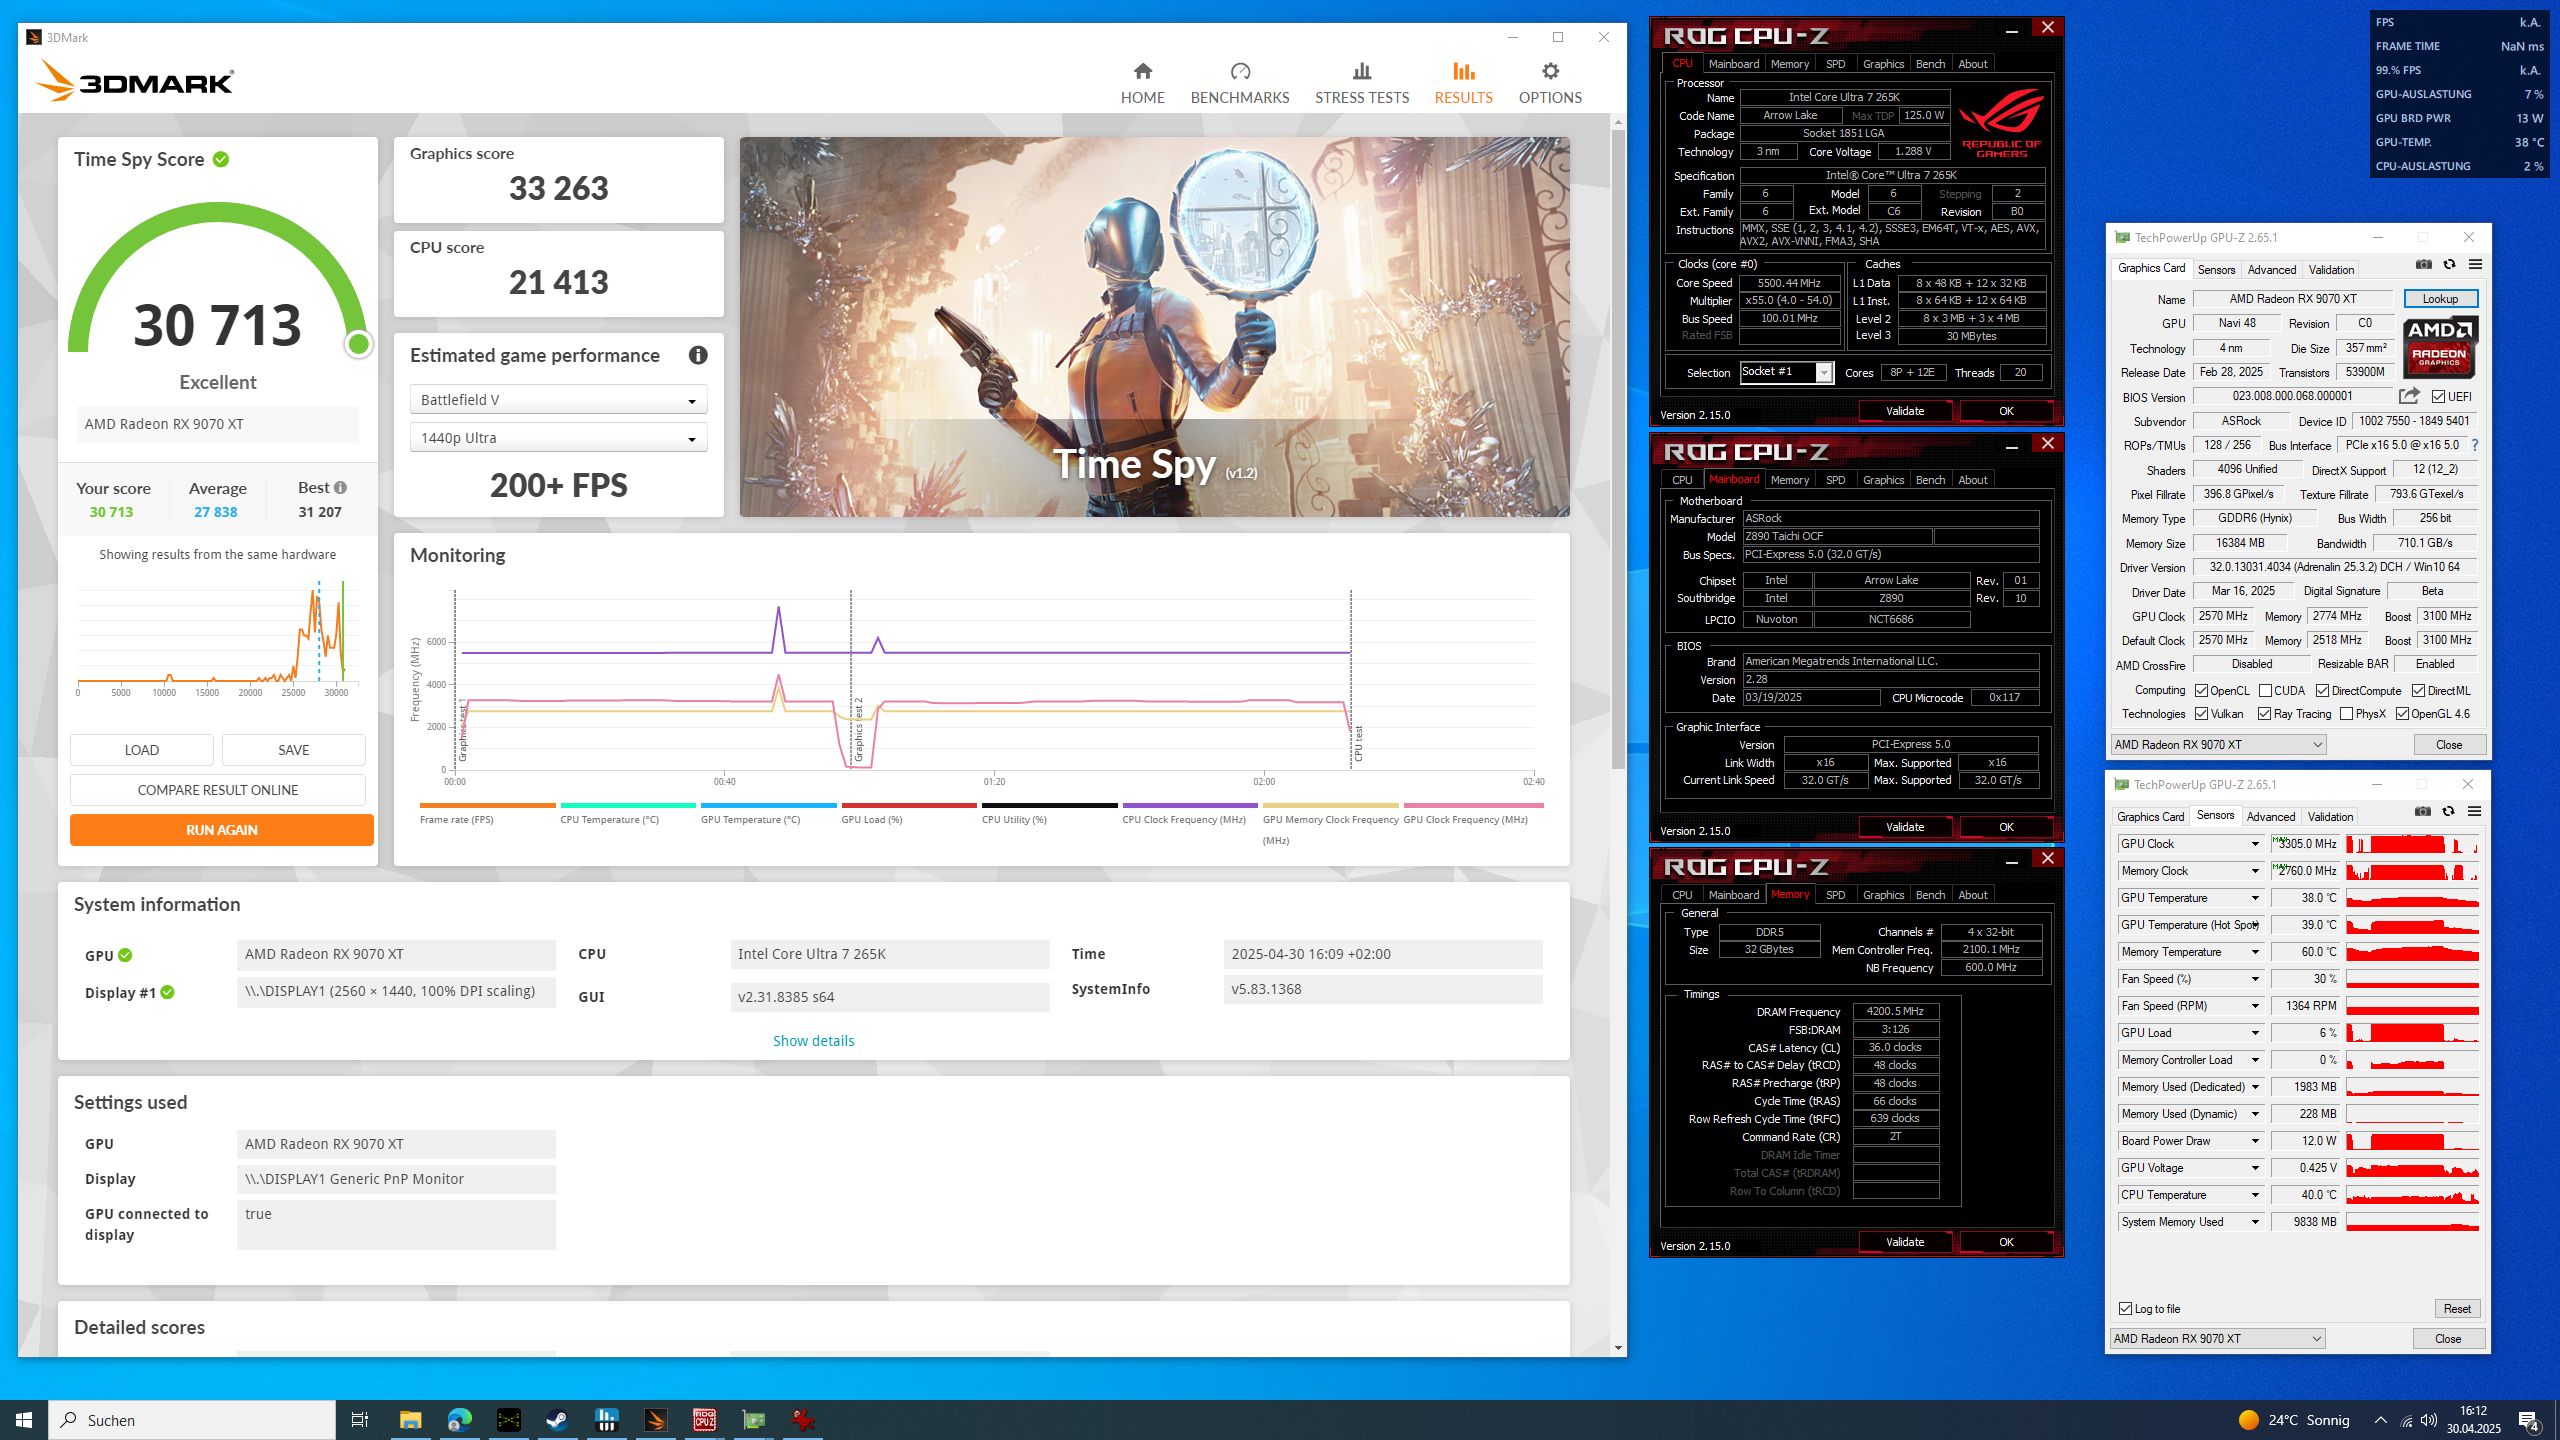
Task: Click the volume icon in system tray
Action: coord(2429,1420)
